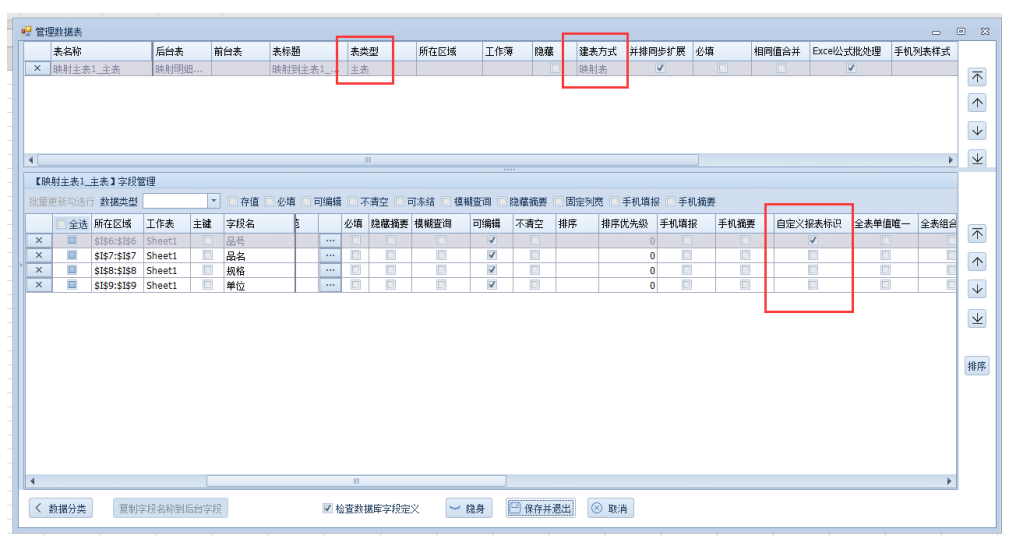Uncheck 可编辑 for the 品名 field

[491, 256]
